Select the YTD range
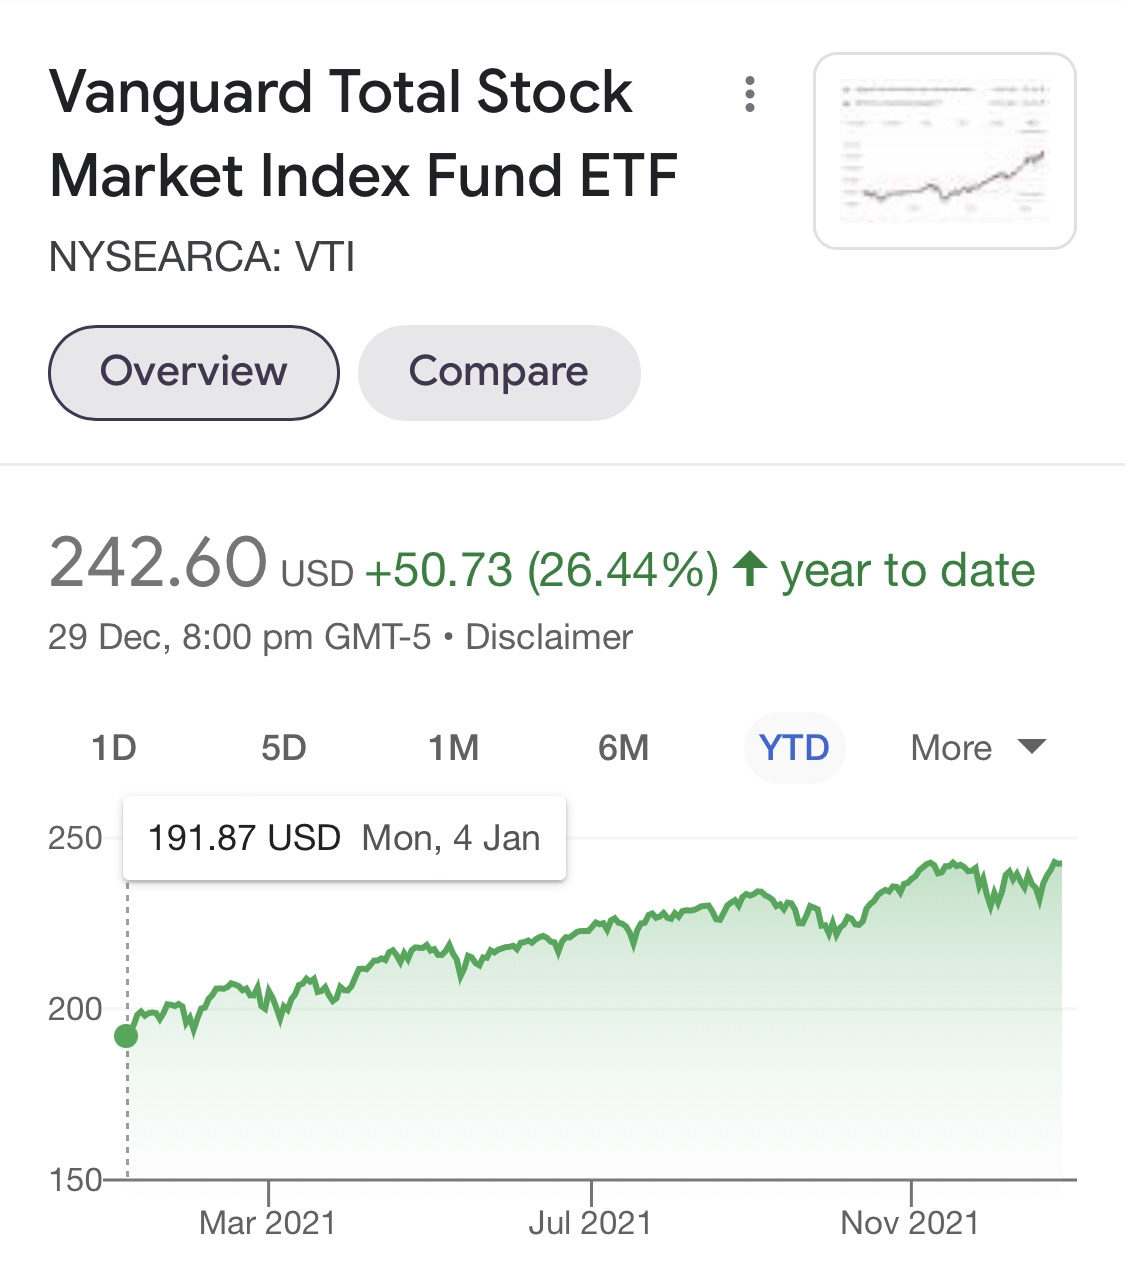The width and height of the screenshot is (1125, 1270). tap(794, 748)
